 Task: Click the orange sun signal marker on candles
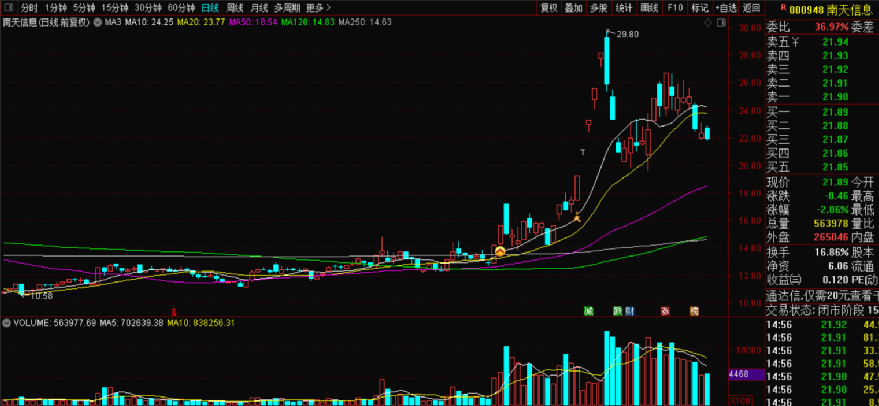[500, 252]
